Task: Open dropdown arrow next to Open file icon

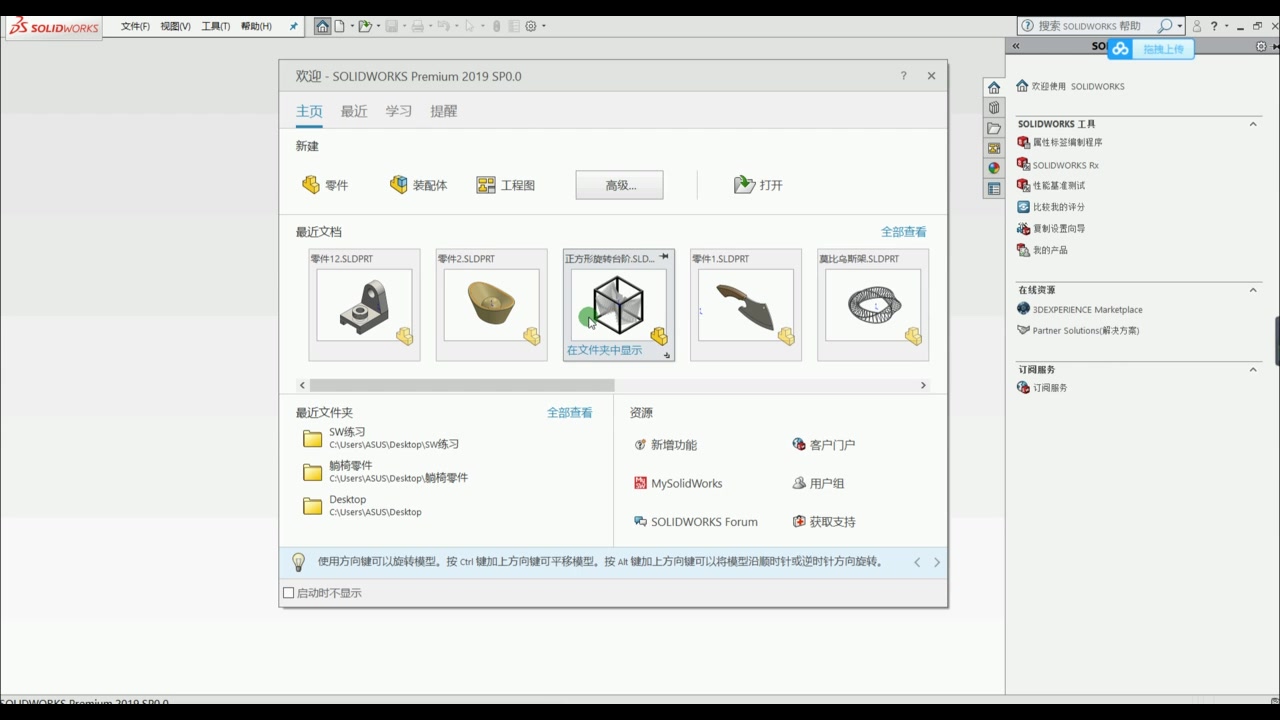Action: [378, 26]
